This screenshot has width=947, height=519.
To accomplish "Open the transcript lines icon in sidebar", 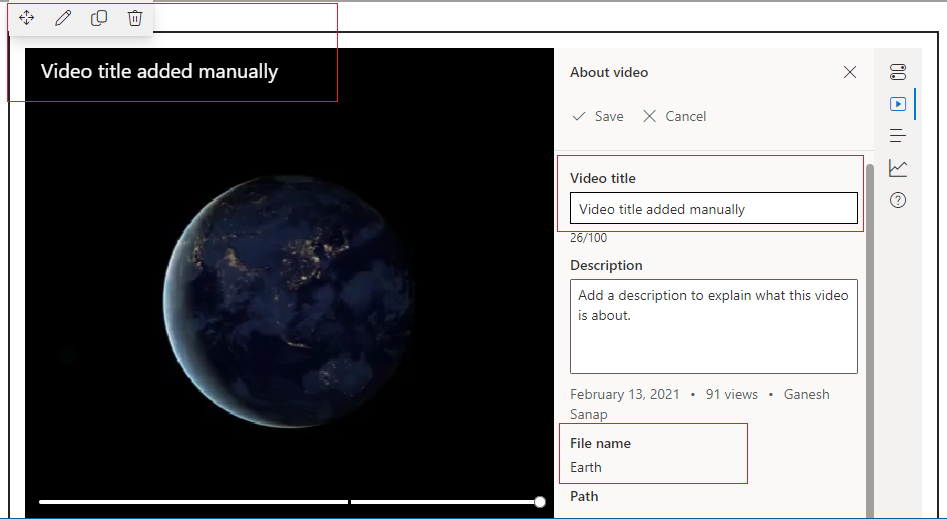I will pyautogui.click(x=898, y=135).
